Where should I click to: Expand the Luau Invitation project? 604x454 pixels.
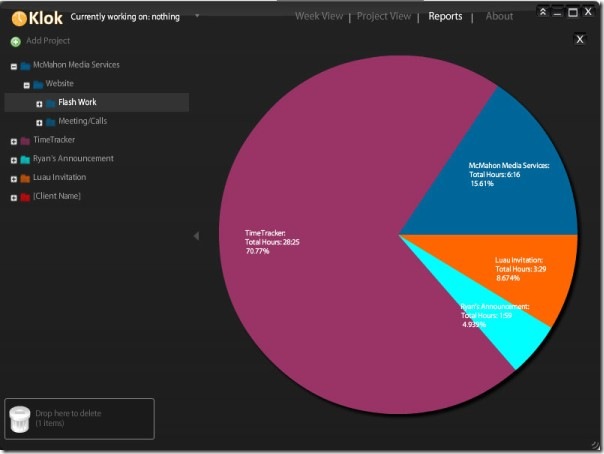14,179
